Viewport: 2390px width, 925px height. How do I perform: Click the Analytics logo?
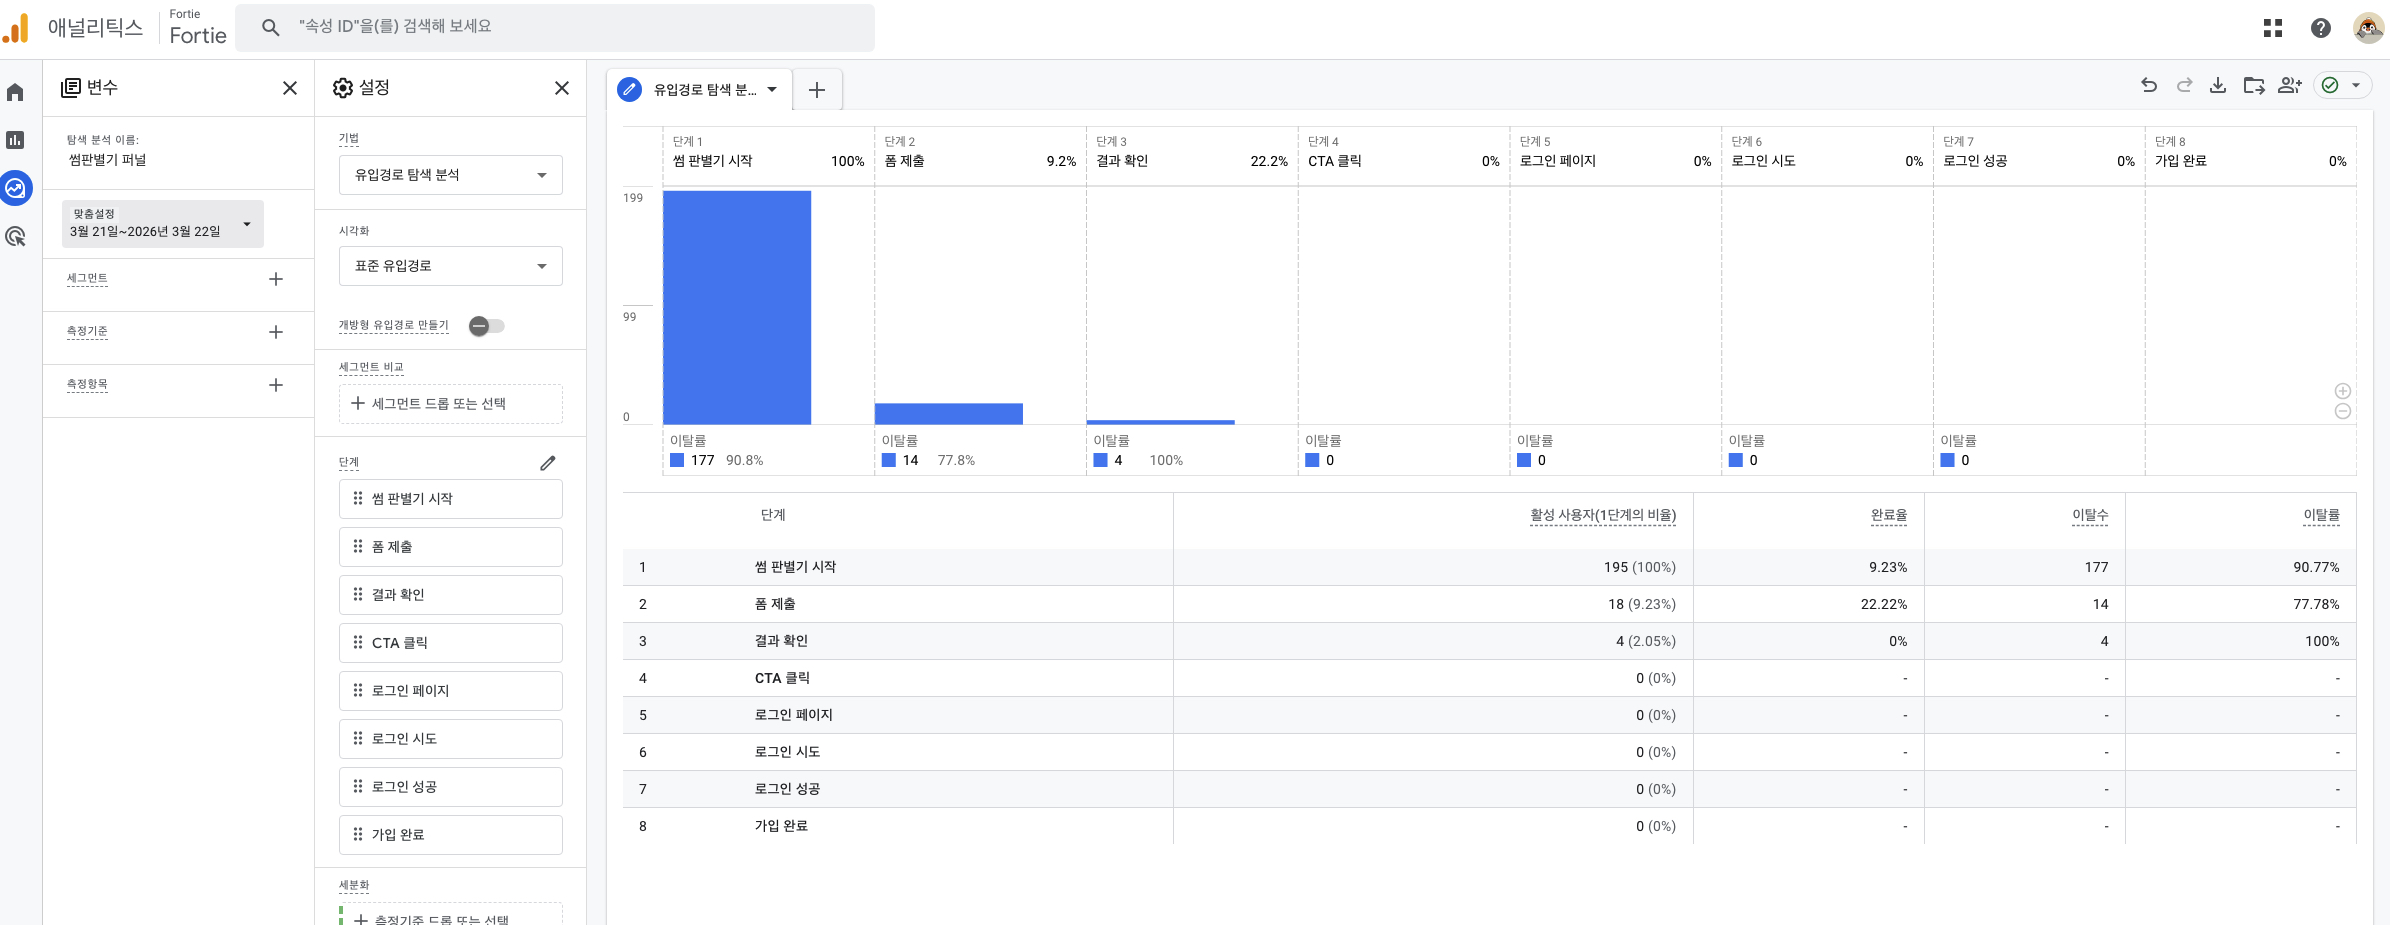click(x=16, y=28)
